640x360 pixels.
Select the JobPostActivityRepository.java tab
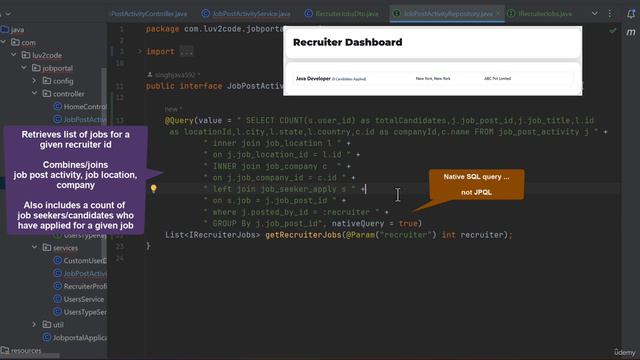coord(447,14)
